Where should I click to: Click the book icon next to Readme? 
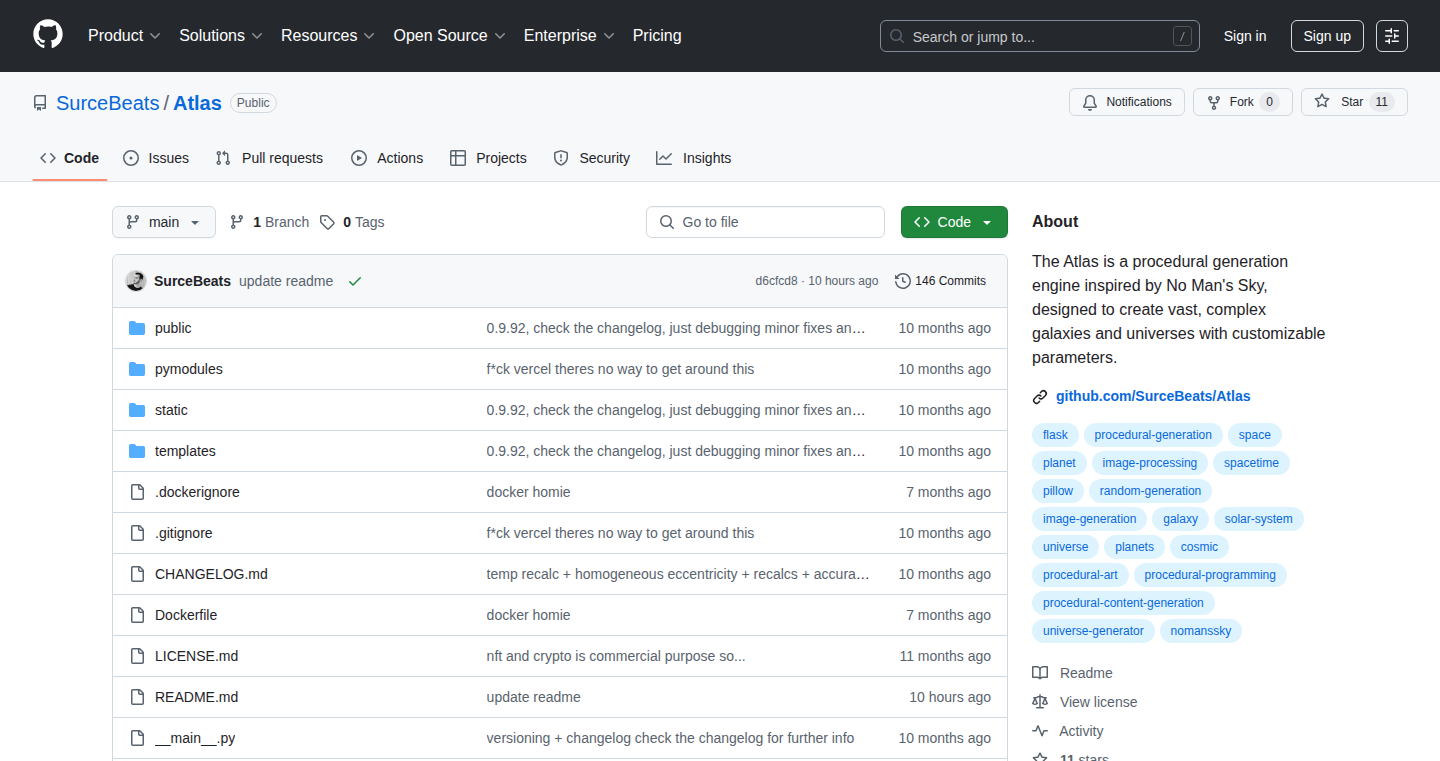[x=1040, y=673]
